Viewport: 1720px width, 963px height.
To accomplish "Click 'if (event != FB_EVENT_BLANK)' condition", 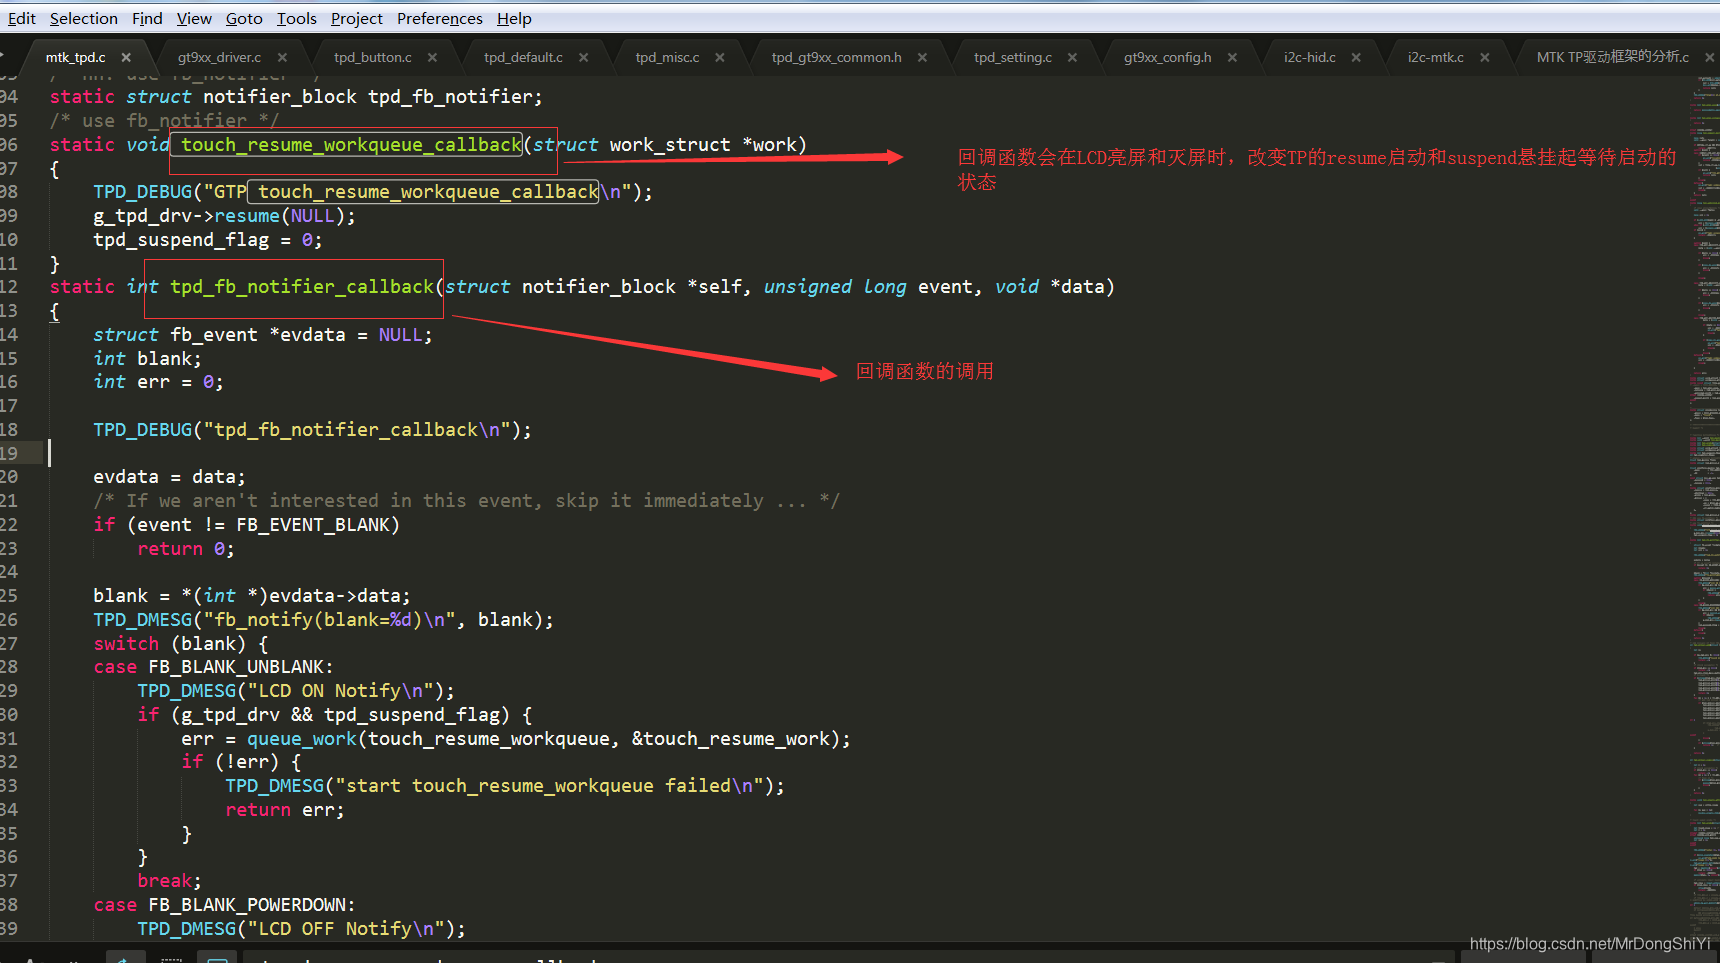I will pyautogui.click(x=246, y=525).
